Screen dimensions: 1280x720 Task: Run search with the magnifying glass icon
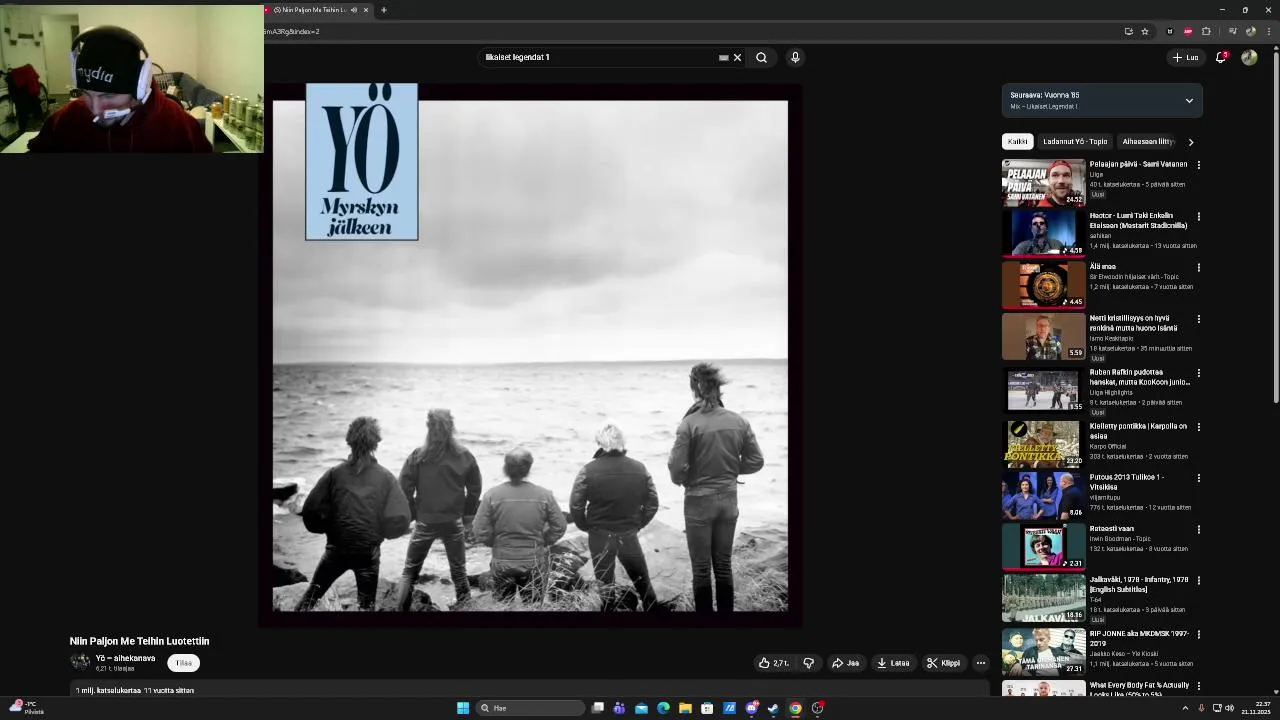point(762,58)
